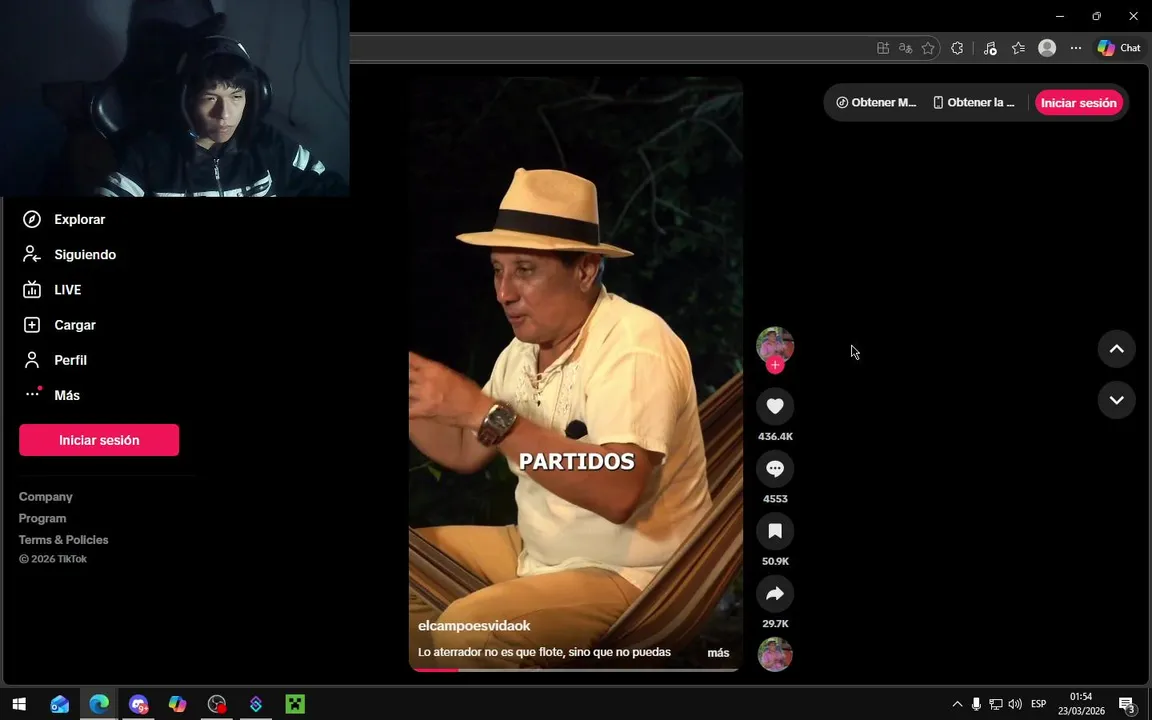The width and height of the screenshot is (1152, 720).
Task: Click Edge split screen icon in address bar
Action: [883, 48]
